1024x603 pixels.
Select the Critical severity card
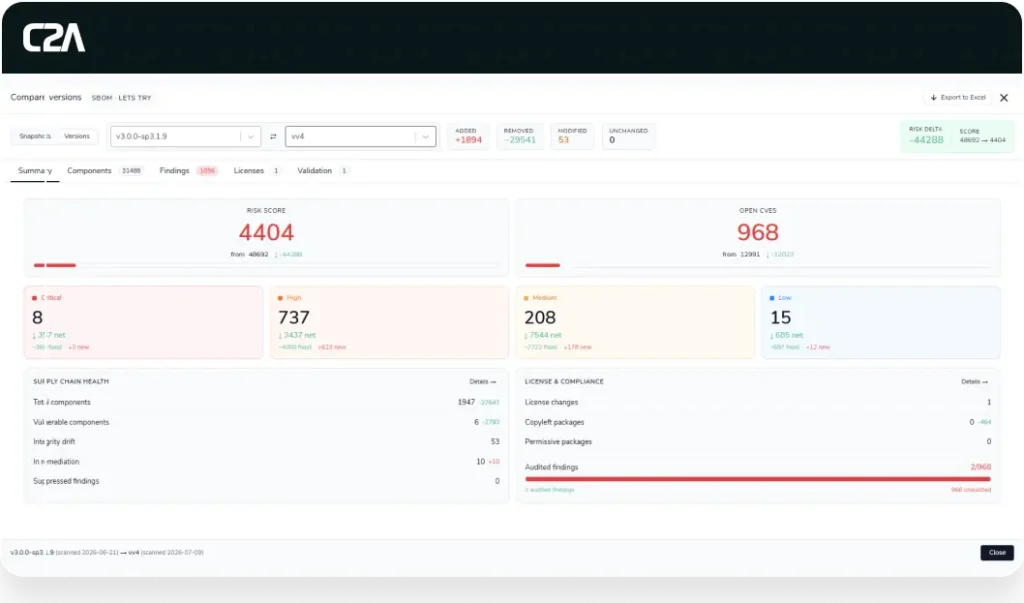[x=144, y=322]
